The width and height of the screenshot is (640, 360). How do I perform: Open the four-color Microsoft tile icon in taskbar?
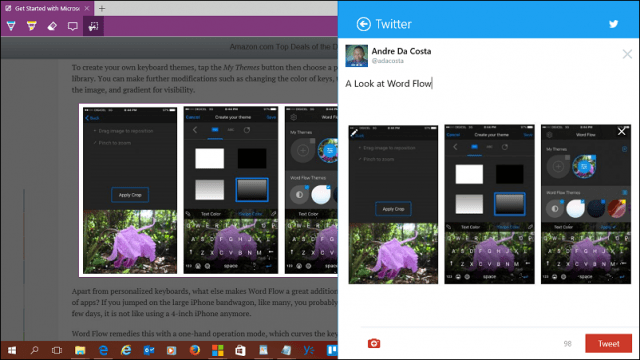[218, 350]
